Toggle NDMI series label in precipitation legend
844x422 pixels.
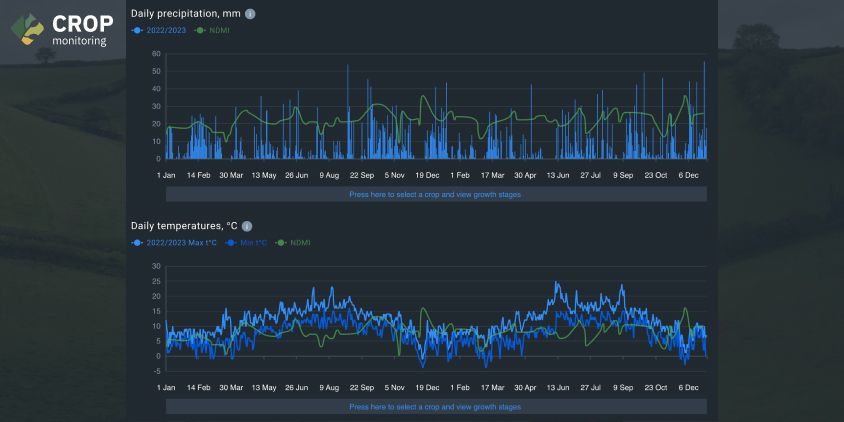pos(220,31)
